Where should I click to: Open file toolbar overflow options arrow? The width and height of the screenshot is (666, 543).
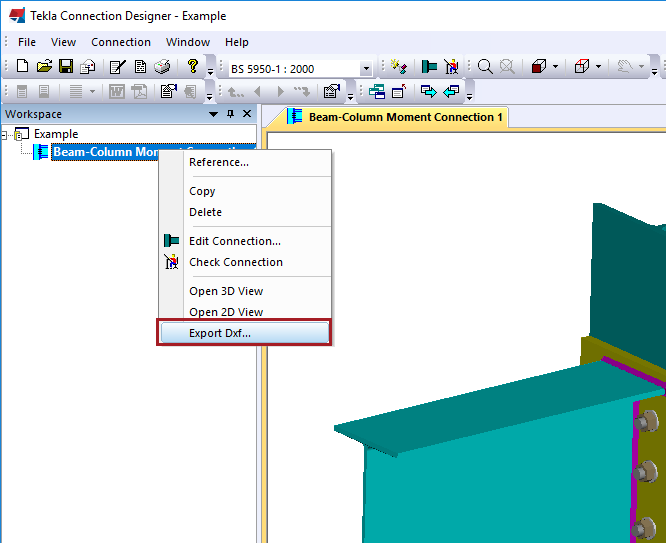pos(210,71)
